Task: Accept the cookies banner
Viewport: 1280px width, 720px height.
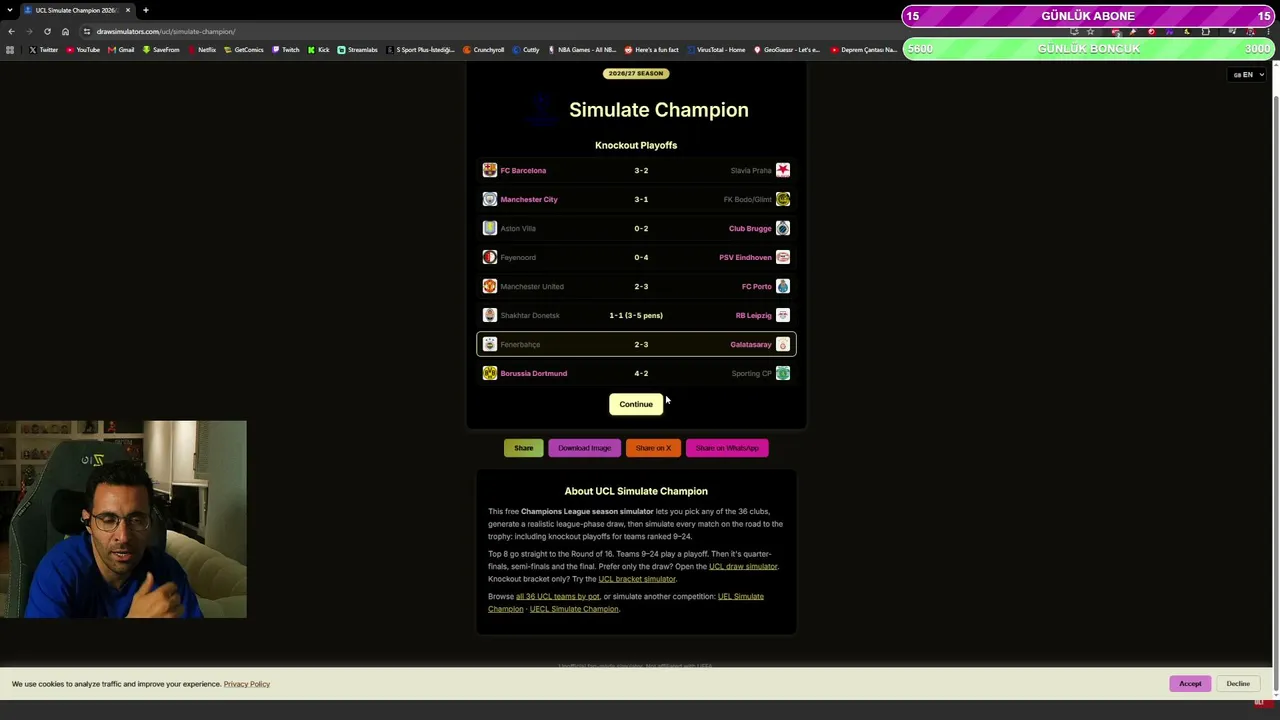Action: click(x=1190, y=684)
